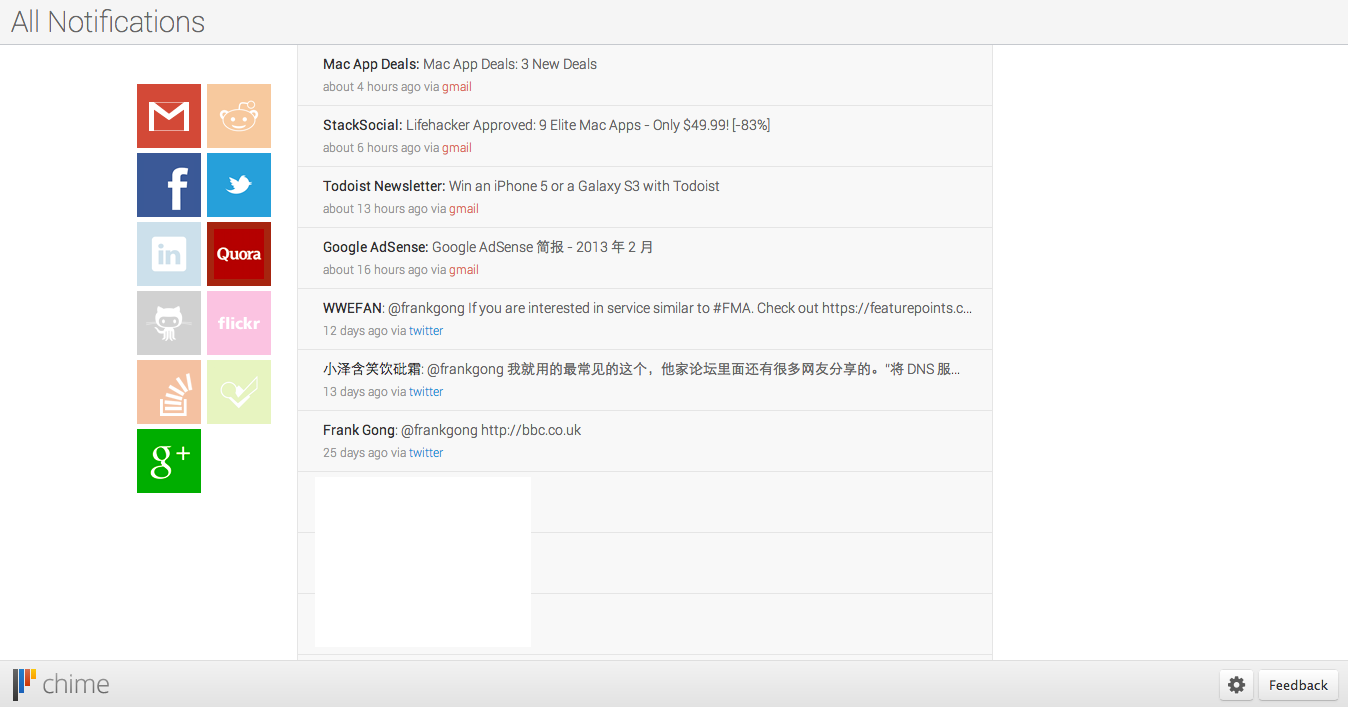Screen dimensions: 1348x707
Task: Open the Stack Overflow tile
Action: [x=169, y=392]
